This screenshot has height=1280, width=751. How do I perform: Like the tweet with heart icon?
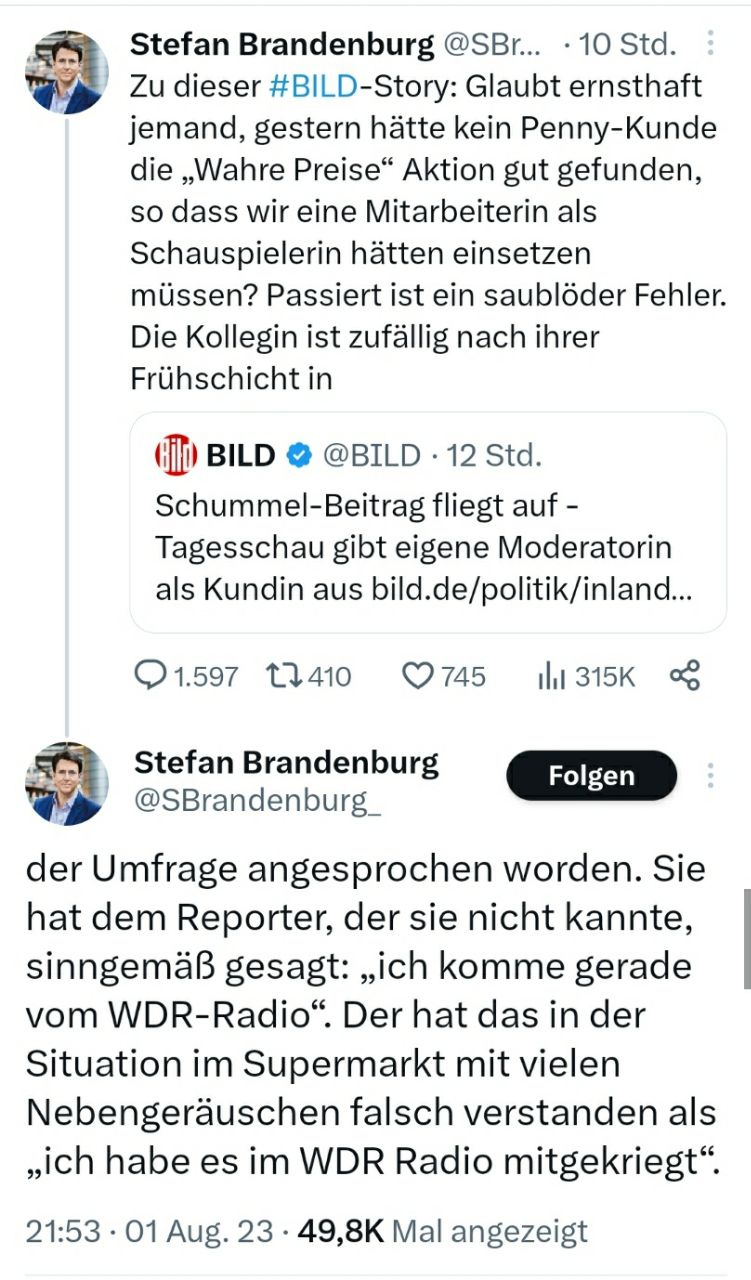417,677
